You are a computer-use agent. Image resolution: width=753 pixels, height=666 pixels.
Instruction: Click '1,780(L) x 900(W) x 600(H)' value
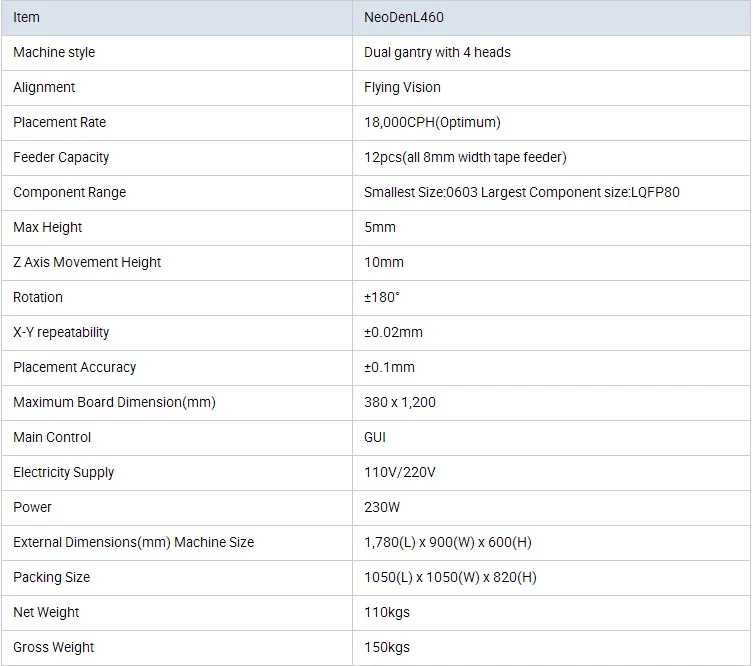pos(448,543)
